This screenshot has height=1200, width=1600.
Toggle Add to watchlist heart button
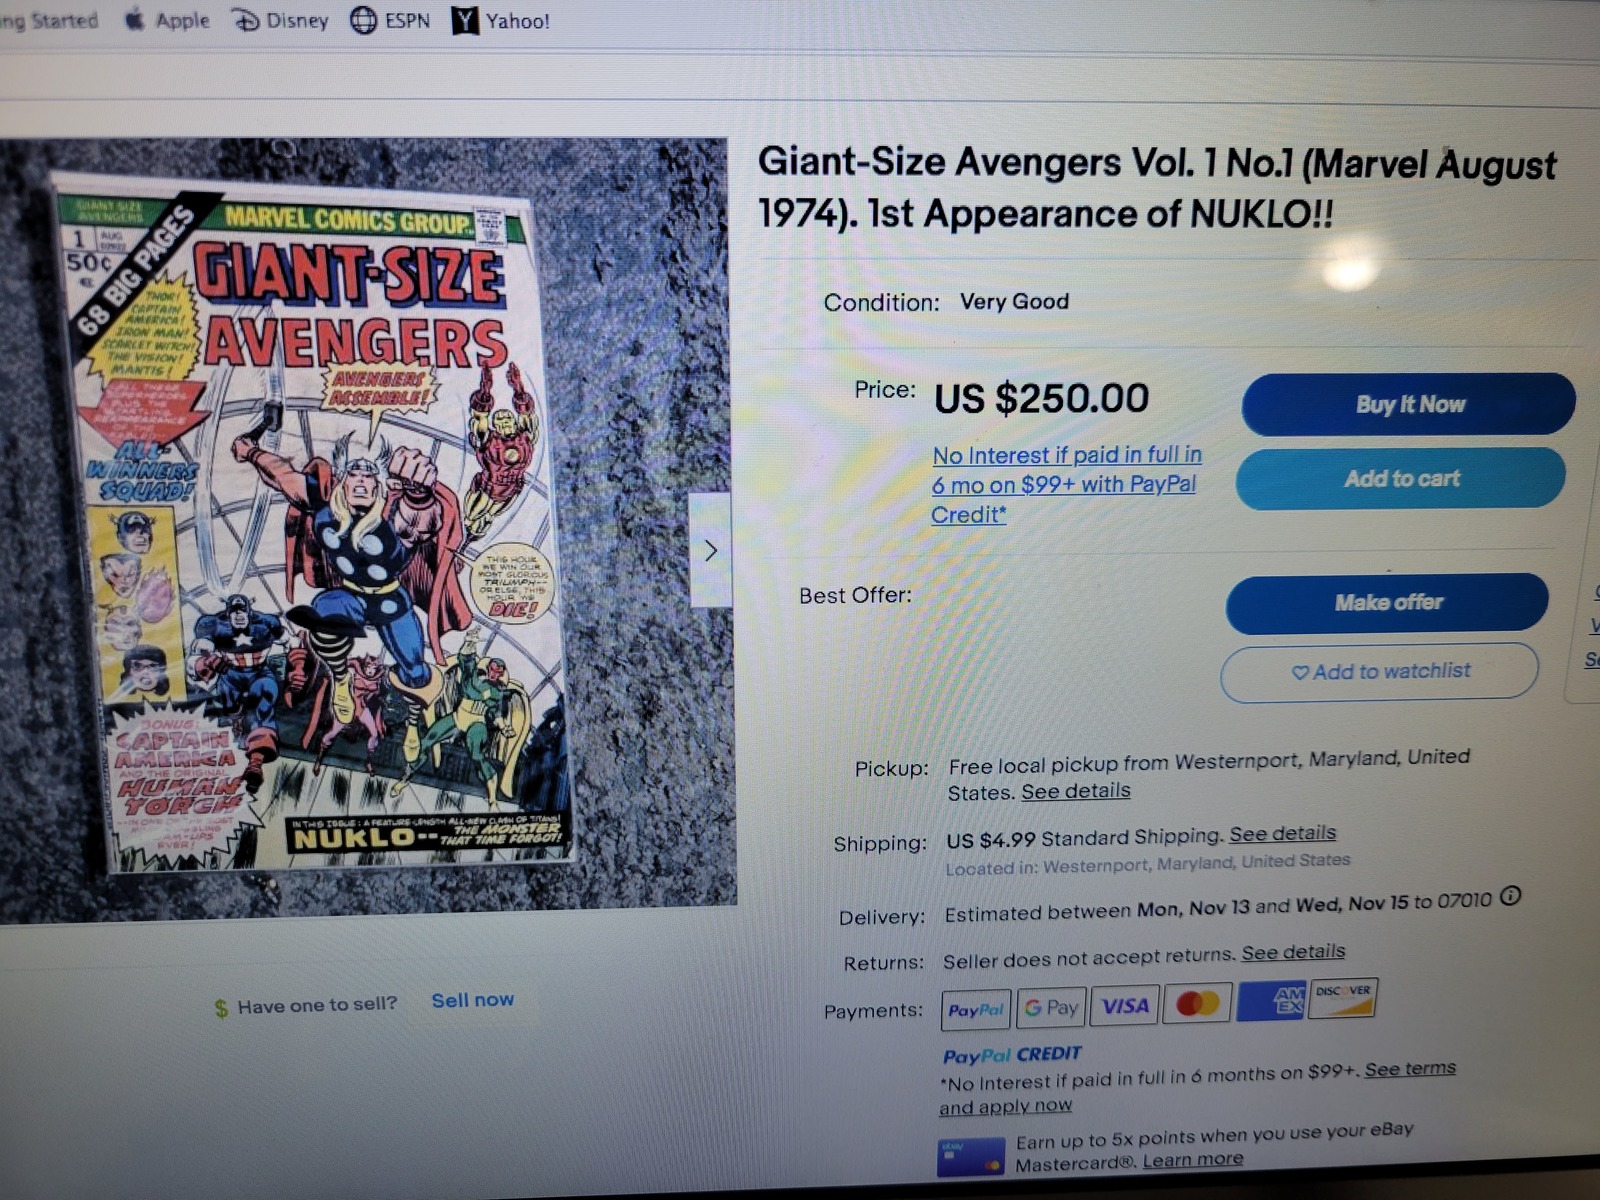click(1380, 671)
